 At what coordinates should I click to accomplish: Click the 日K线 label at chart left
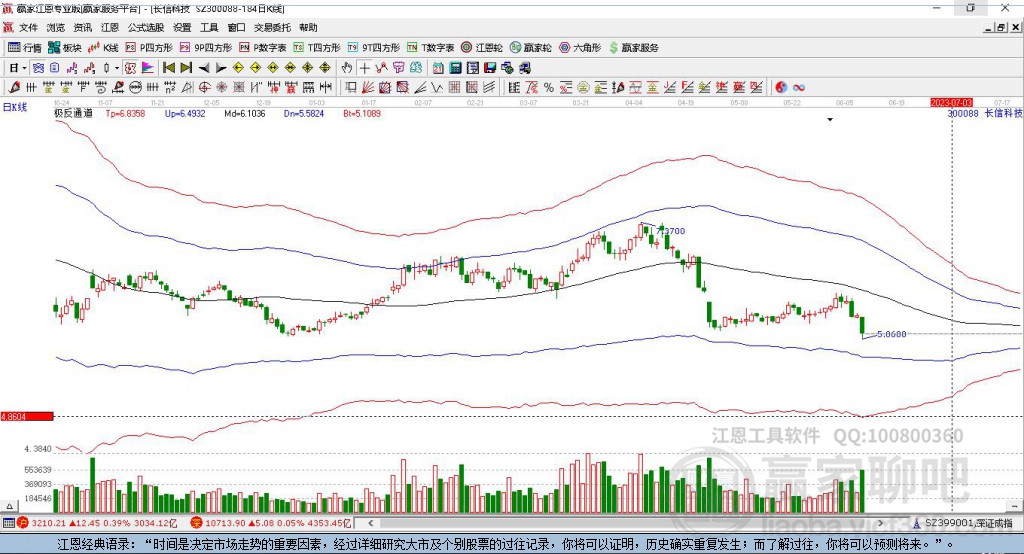(x=15, y=107)
